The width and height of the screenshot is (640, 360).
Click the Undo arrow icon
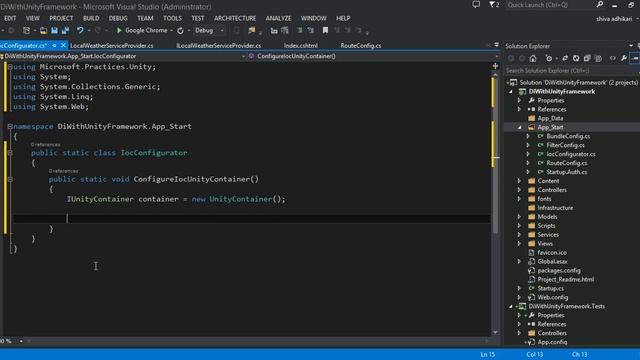point(80,31)
